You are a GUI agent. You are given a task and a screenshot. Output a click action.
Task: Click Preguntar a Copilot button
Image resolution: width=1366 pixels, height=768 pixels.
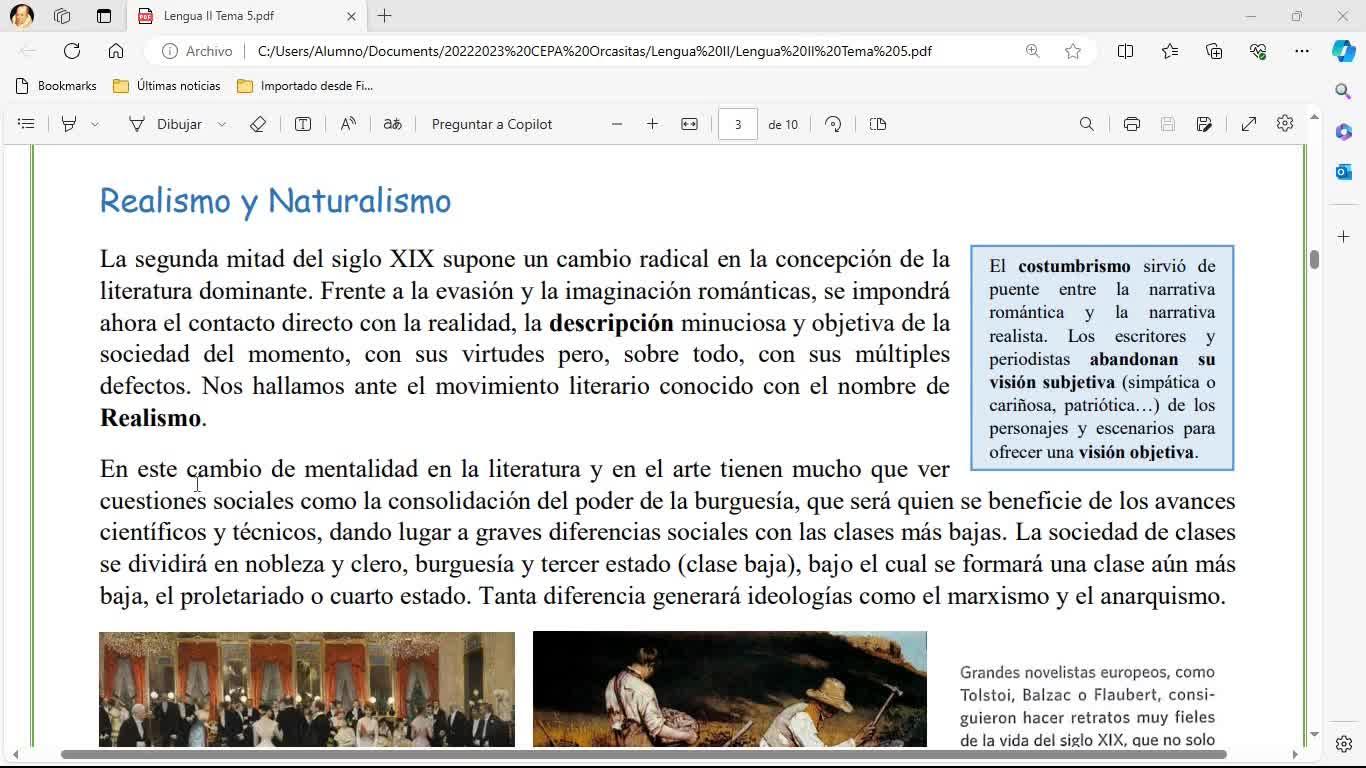(491, 124)
